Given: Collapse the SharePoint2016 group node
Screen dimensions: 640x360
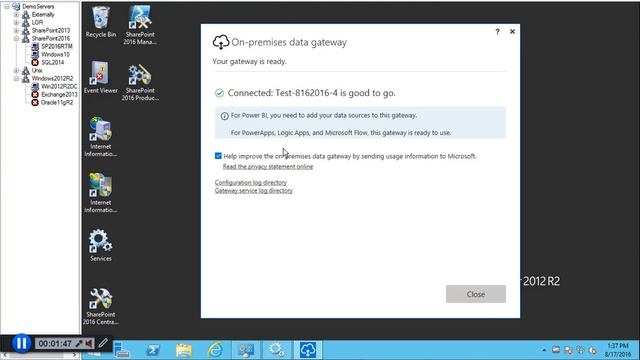Looking at the screenshot, I should pos(16,38).
